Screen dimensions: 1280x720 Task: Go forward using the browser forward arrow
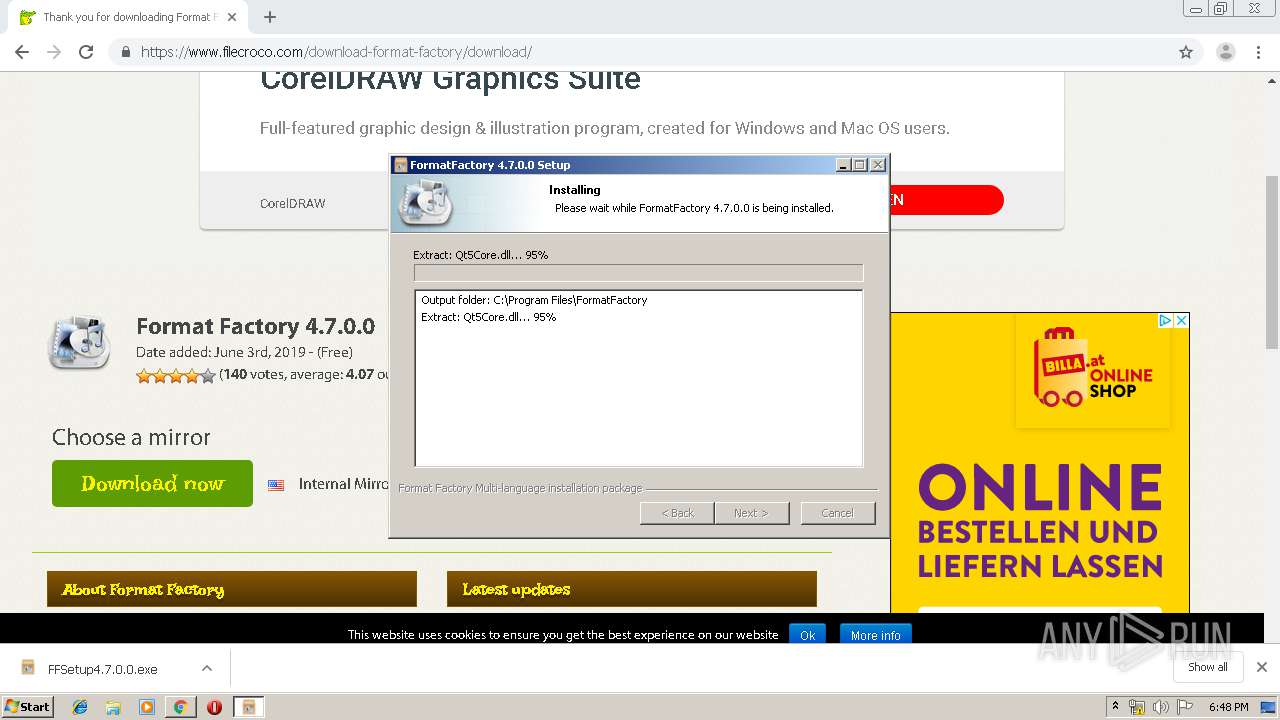pos(54,52)
